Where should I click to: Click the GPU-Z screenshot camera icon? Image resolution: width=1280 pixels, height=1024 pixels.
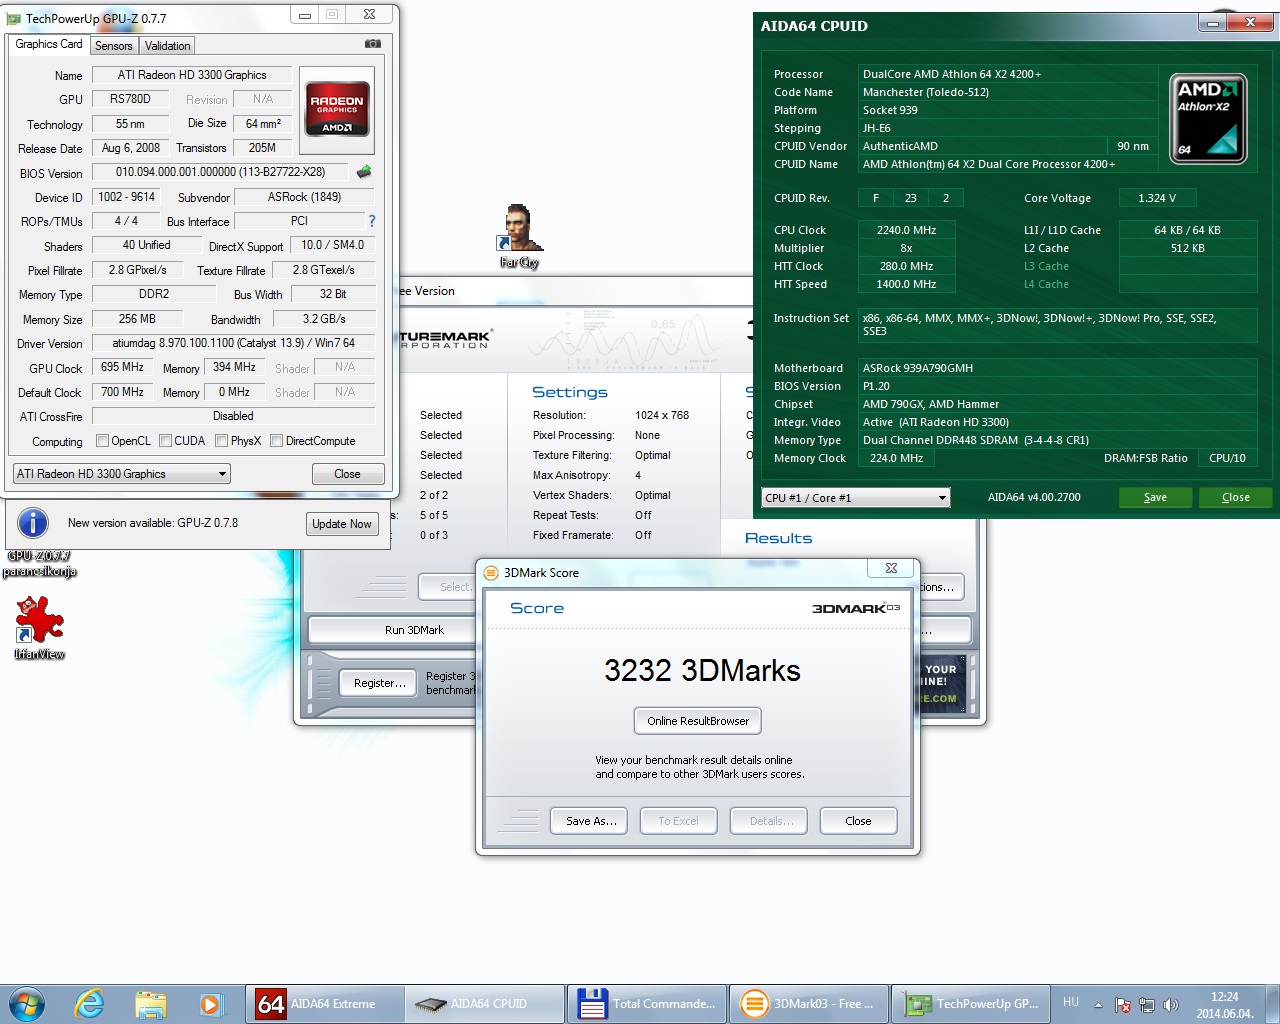tap(373, 44)
